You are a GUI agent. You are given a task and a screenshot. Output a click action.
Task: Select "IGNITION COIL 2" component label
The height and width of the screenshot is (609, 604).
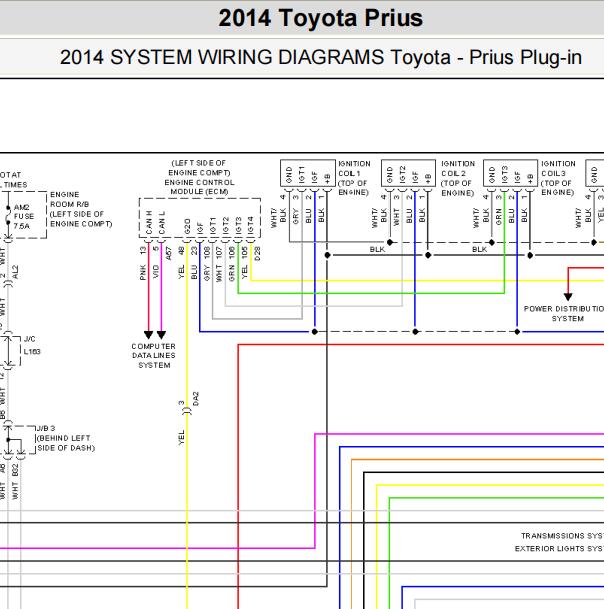[458, 169]
